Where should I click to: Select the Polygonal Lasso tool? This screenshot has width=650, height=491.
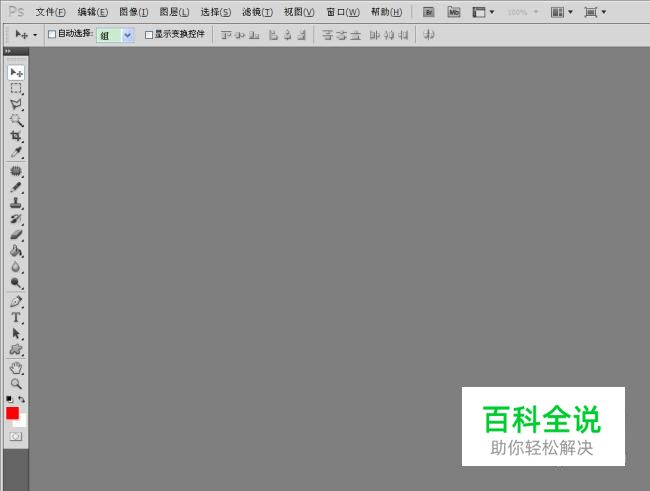(x=16, y=105)
